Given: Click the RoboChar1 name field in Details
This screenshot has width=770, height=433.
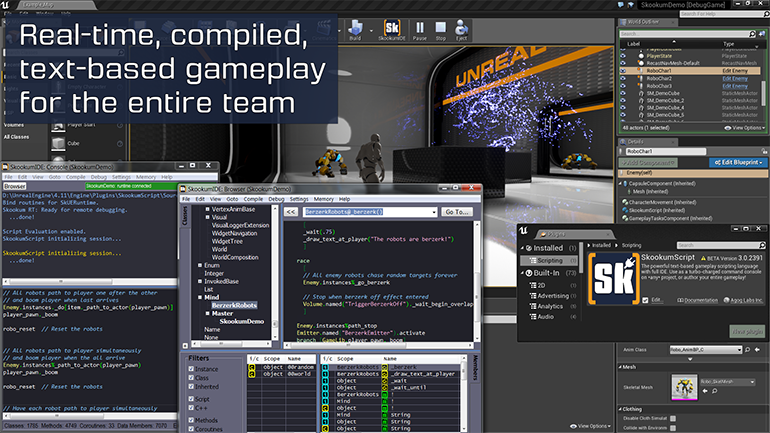Looking at the screenshot, I should 665,151.
